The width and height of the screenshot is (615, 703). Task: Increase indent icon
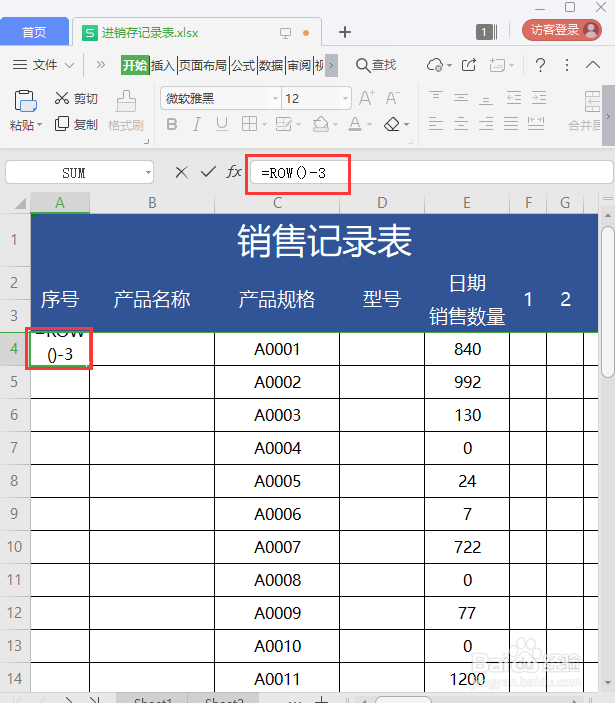click(x=539, y=97)
